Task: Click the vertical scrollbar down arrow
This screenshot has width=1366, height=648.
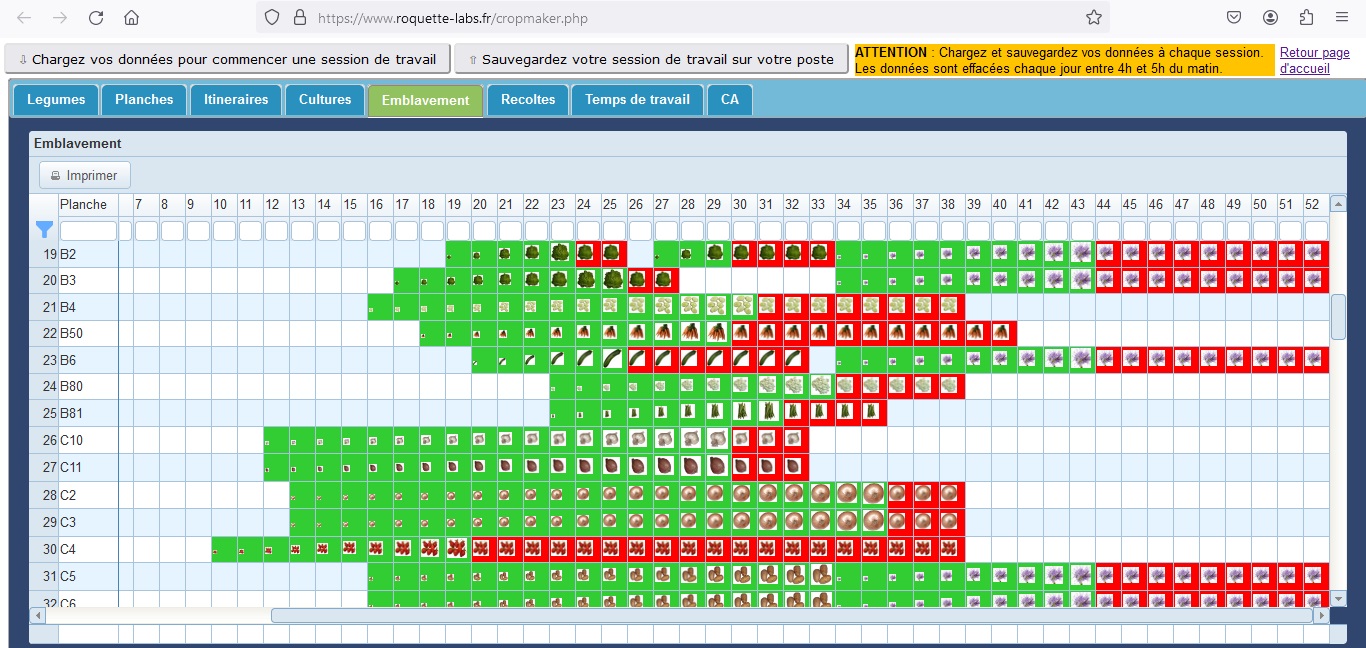Action: click(1339, 598)
